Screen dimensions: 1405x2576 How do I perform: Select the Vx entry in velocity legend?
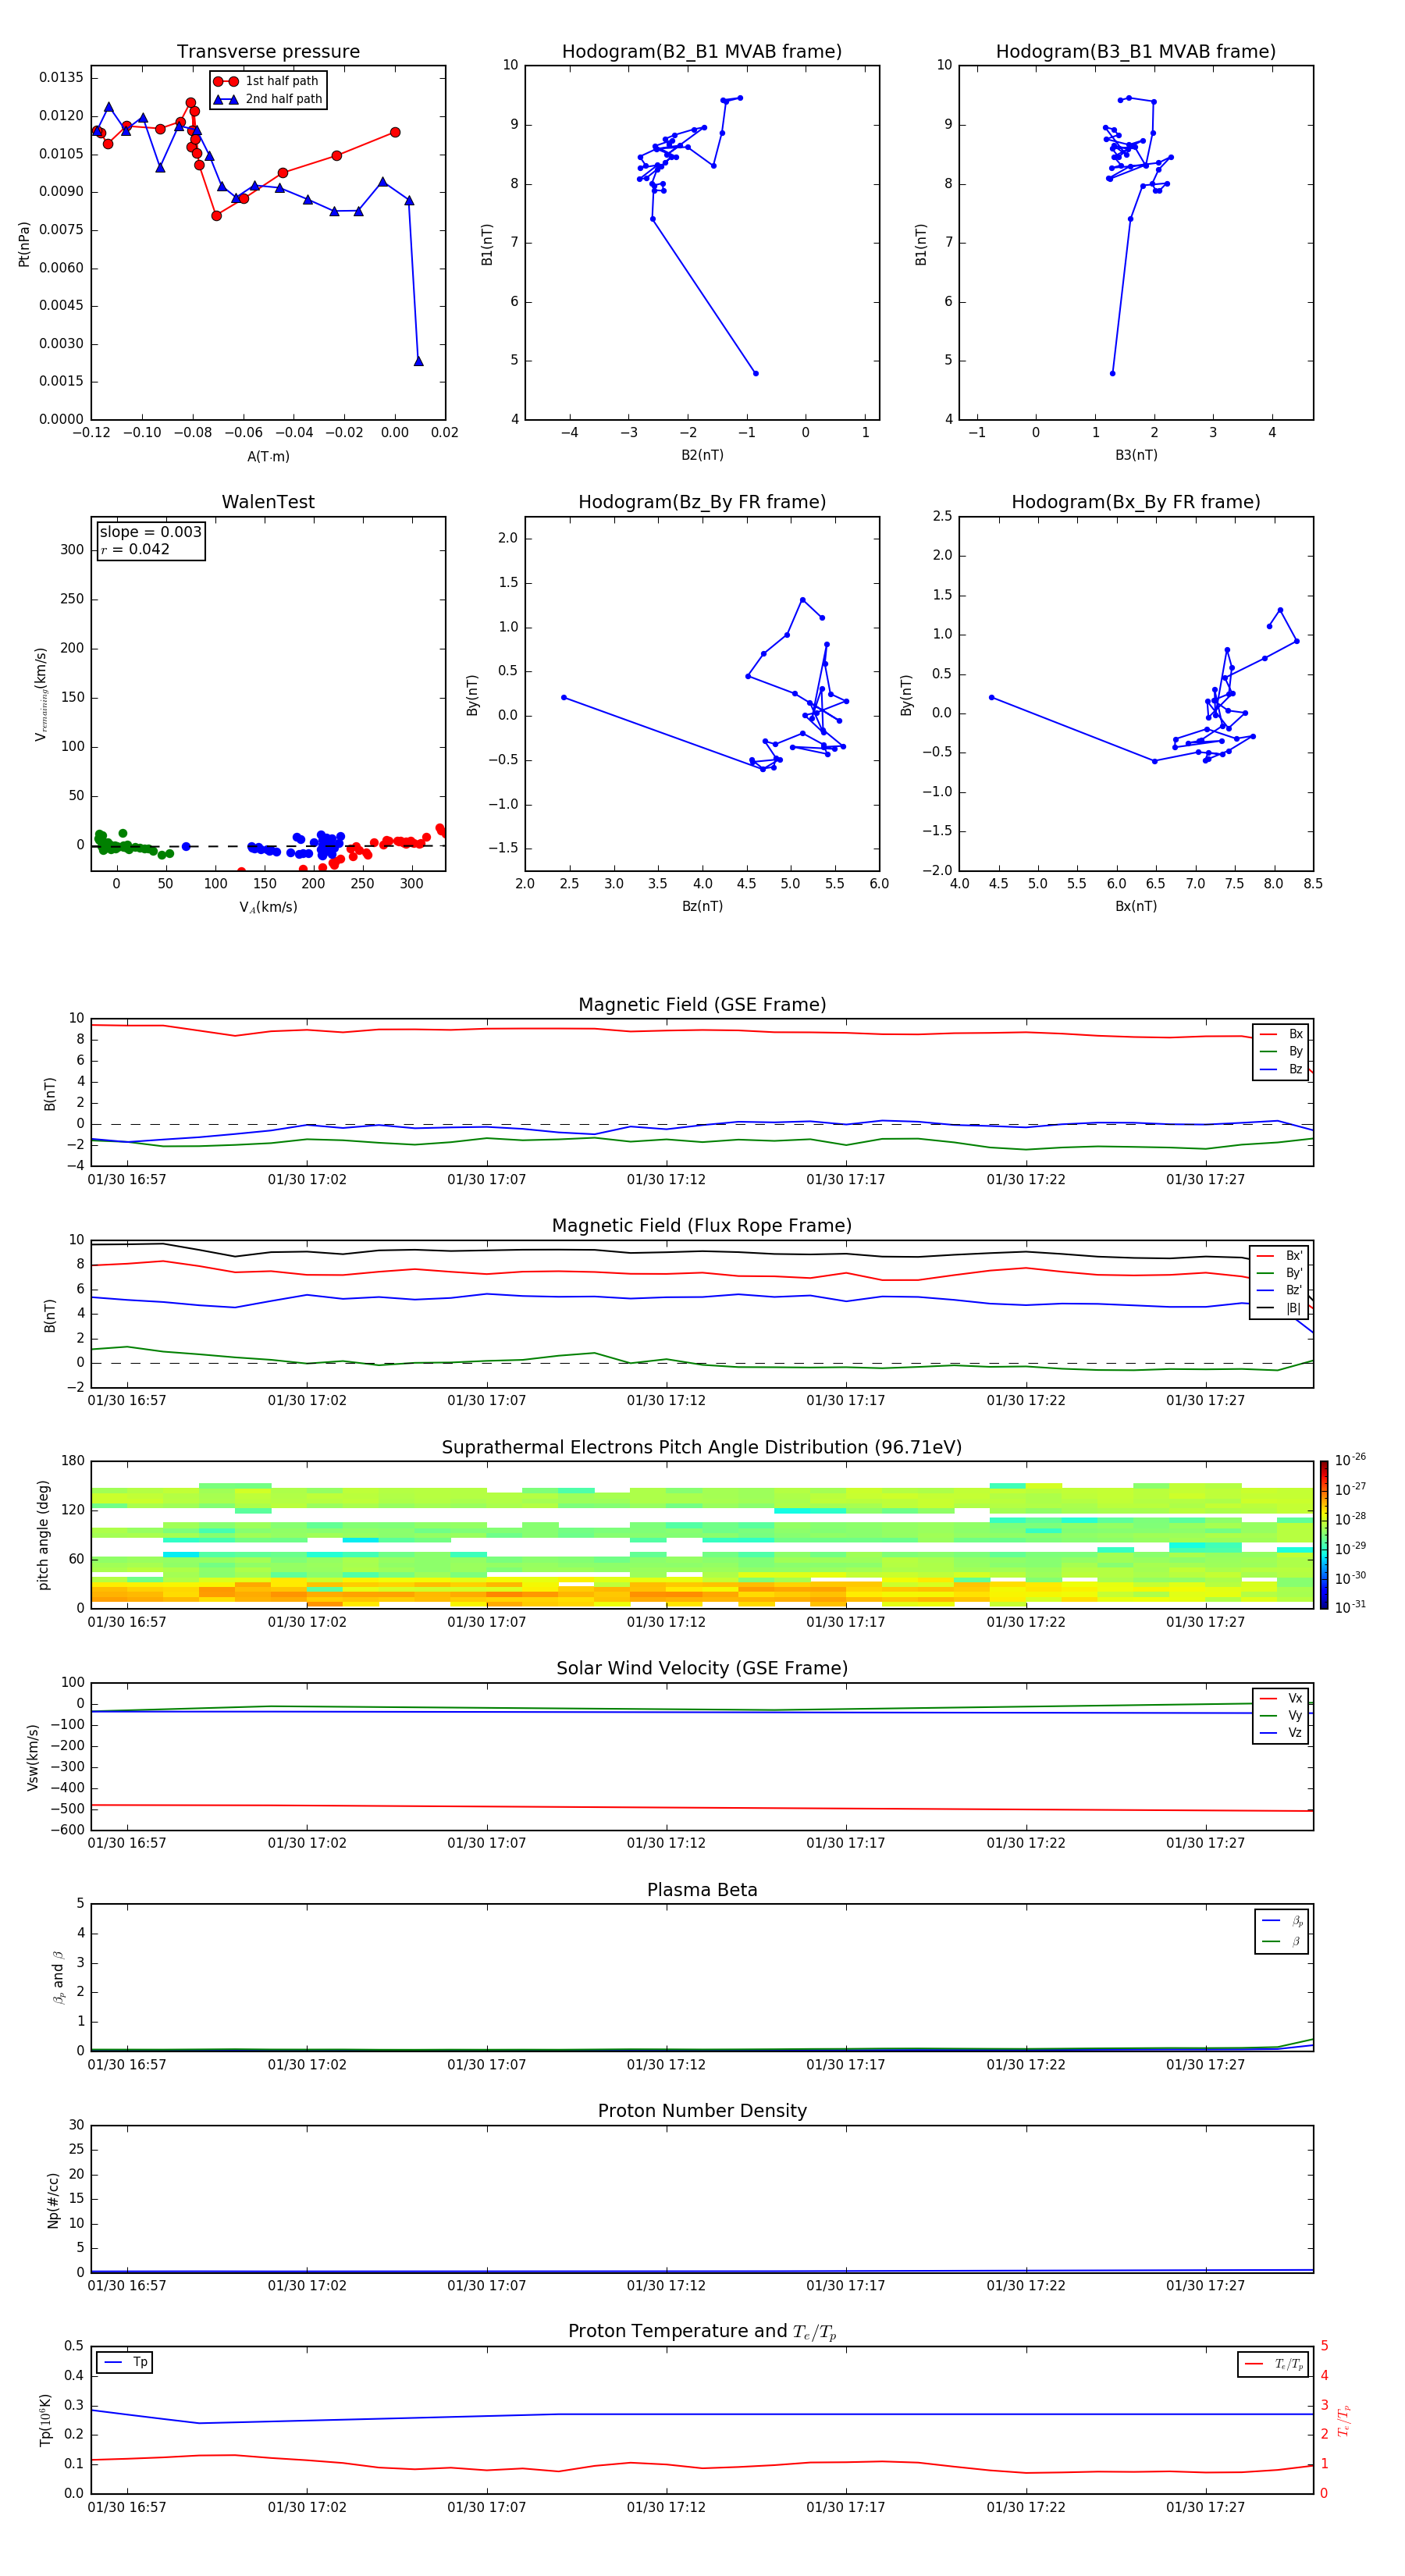pos(1281,1698)
